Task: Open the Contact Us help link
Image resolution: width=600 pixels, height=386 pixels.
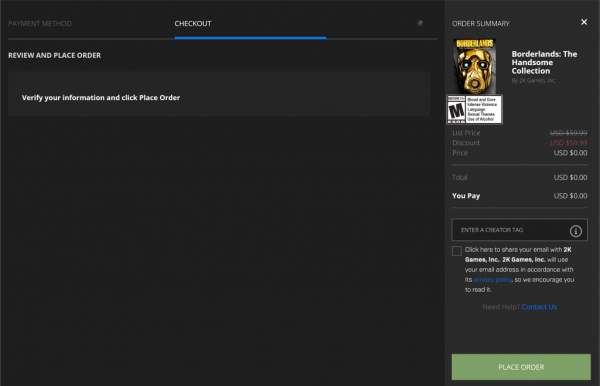Action: 539,307
